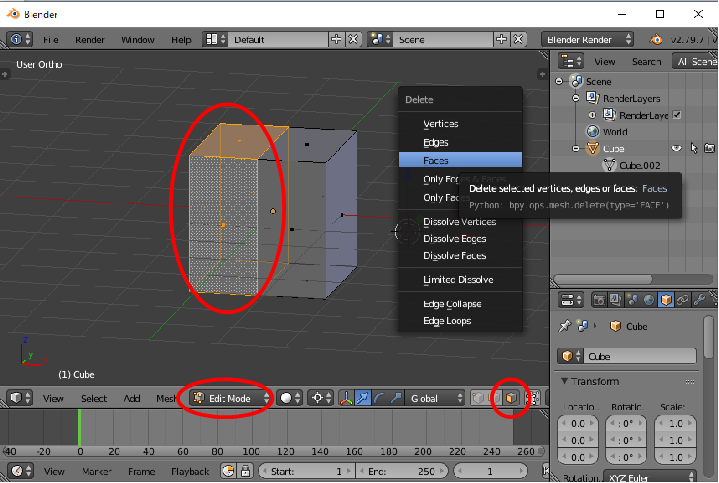Toggle Cube selectability cursor icon in outliner
719x483 pixels.
pyautogui.click(x=694, y=148)
